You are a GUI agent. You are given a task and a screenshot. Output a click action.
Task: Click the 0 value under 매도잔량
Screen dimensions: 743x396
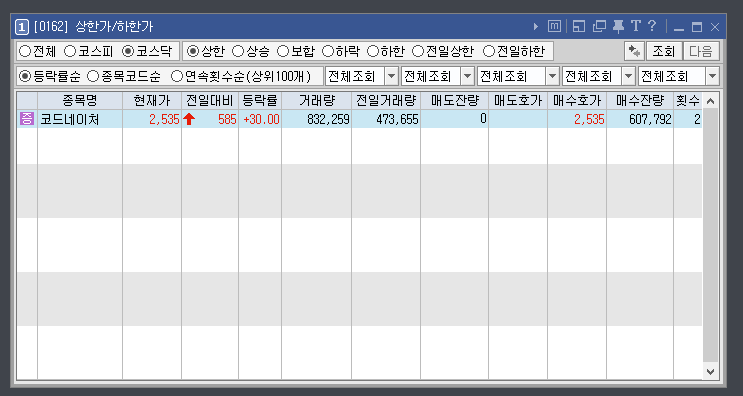click(x=483, y=118)
